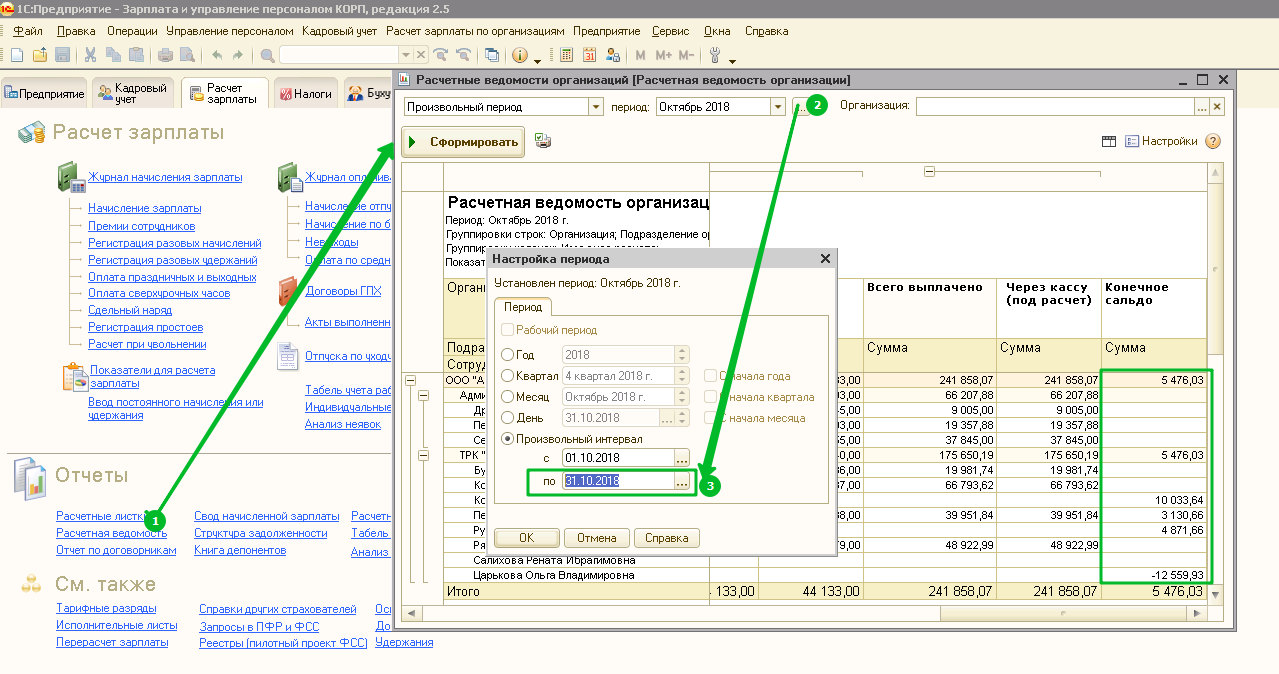Screen dimensions: 1279x674
Task: Click the windows list toolbar icon
Action: [492, 54]
